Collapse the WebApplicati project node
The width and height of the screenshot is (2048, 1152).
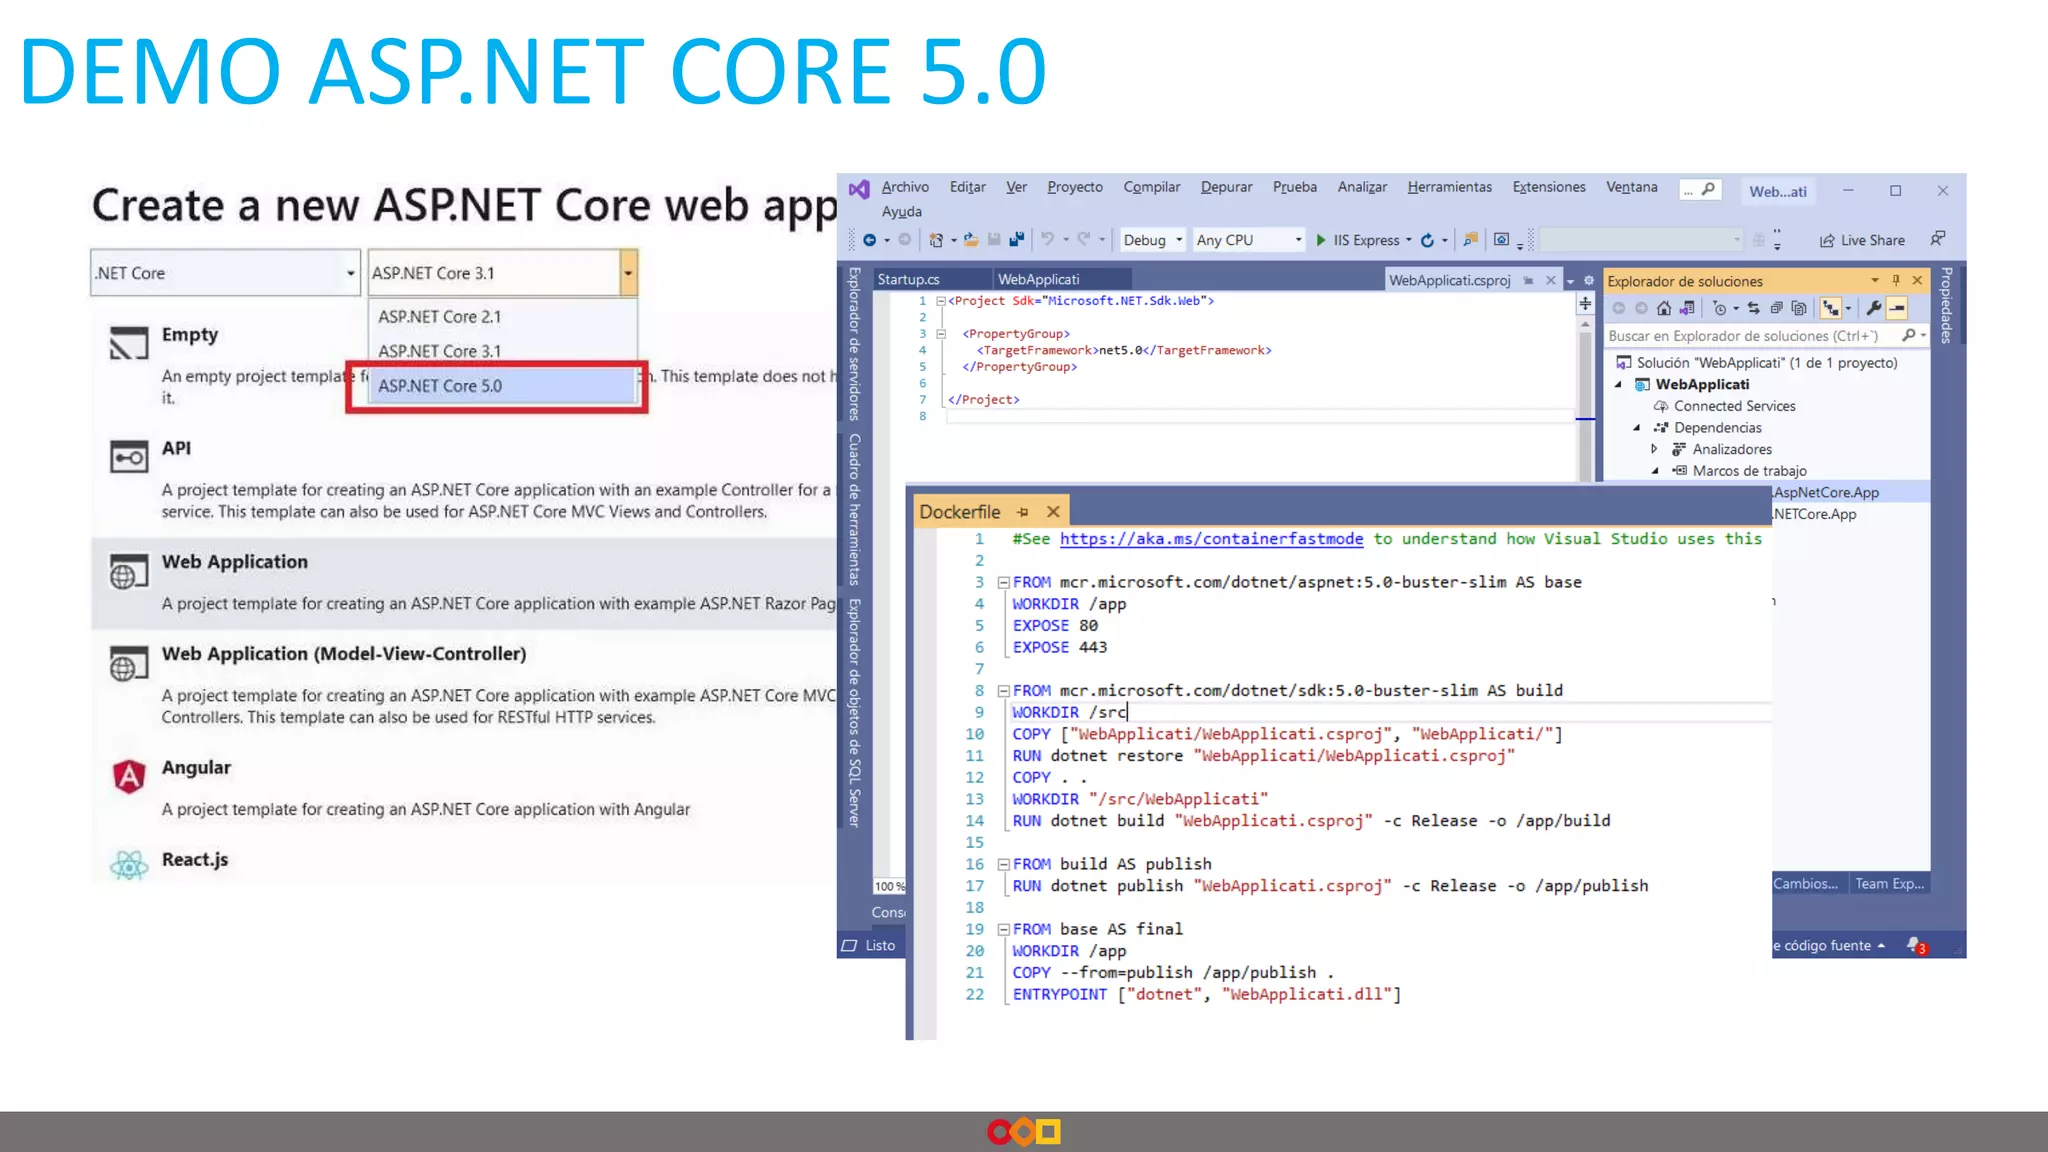(x=1618, y=385)
